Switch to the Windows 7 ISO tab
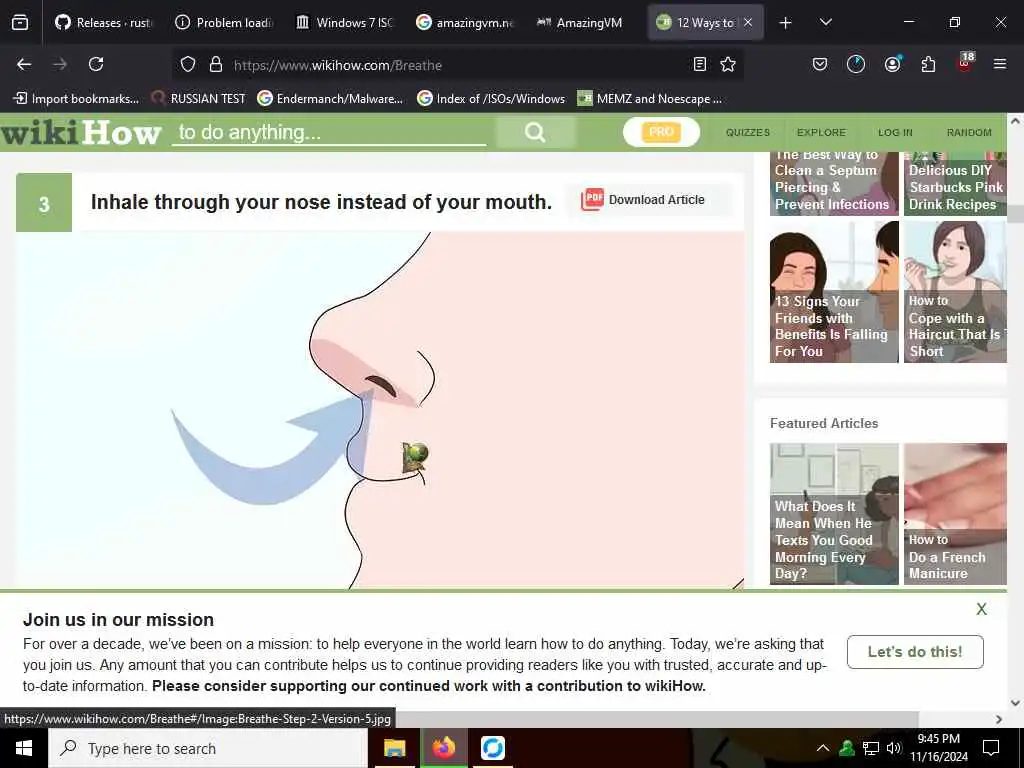The width and height of the screenshot is (1024, 768). [345, 23]
